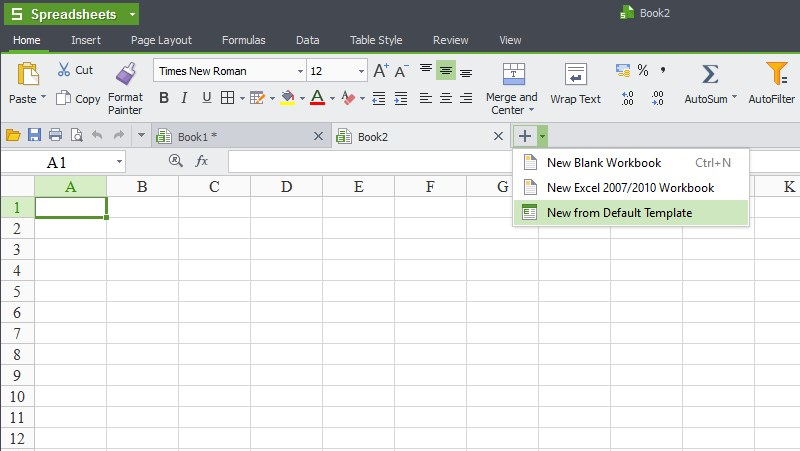The height and width of the screenshot is (451, 800).
Task: Cut selection with the scissors icon
Action: (x=63, y=69)
